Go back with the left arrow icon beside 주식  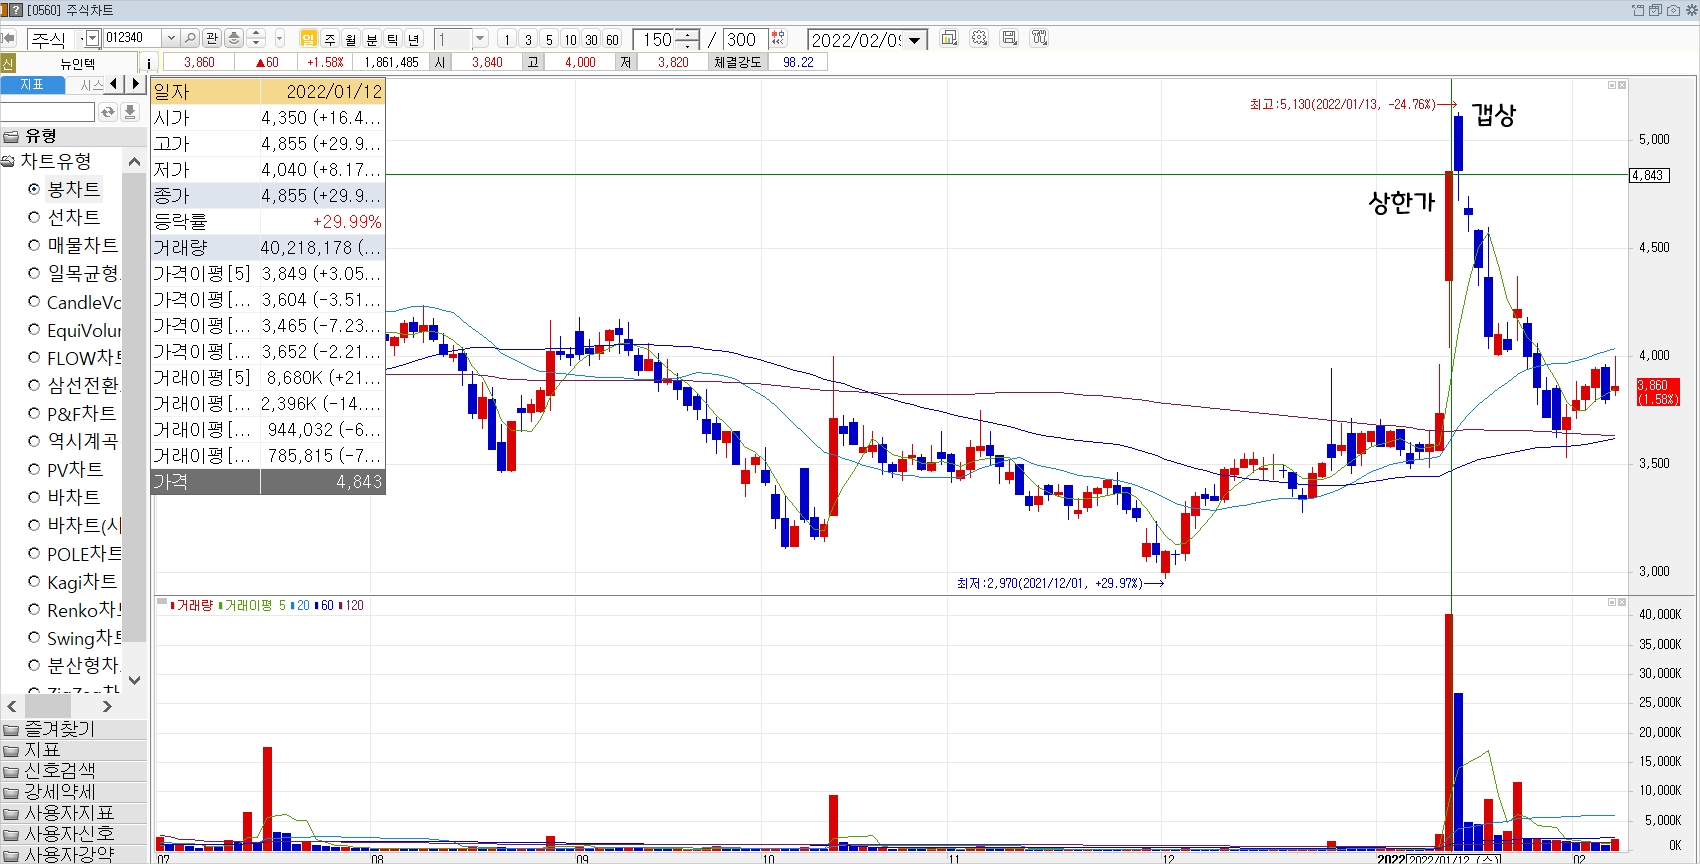tap(9, 38)
